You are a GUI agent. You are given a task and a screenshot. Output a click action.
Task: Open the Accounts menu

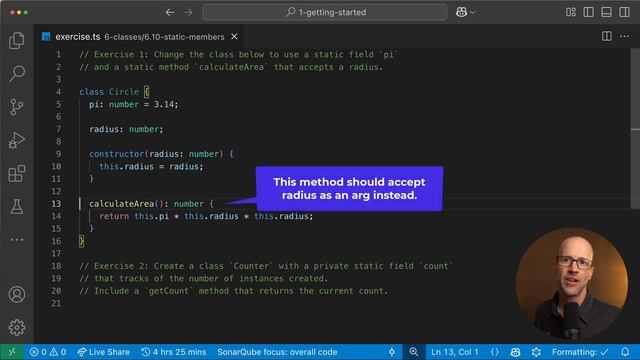pos(17,294)
